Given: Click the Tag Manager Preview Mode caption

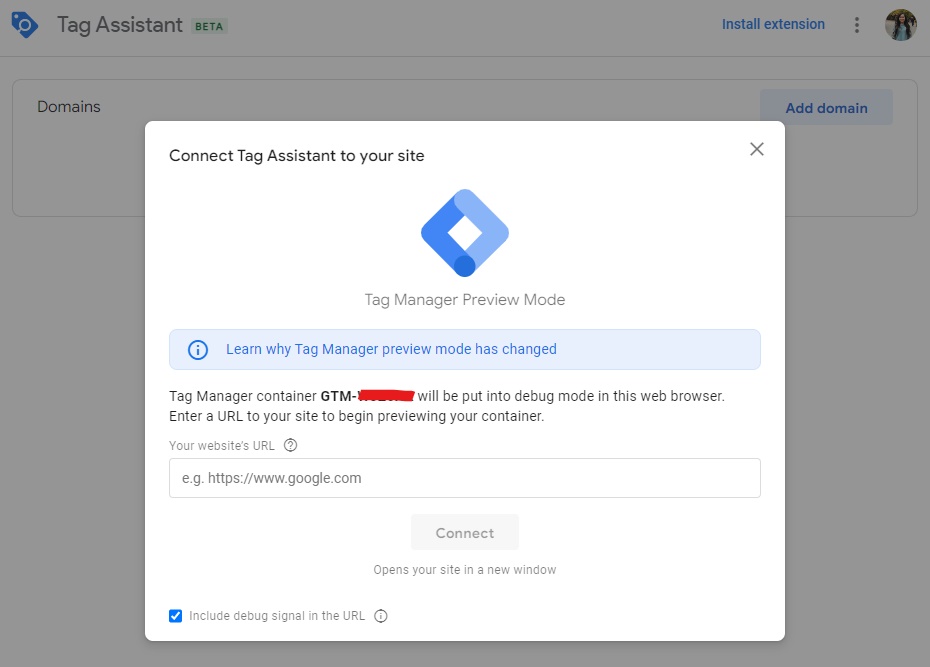Looking at the screenshot, I should pos(465,300).
